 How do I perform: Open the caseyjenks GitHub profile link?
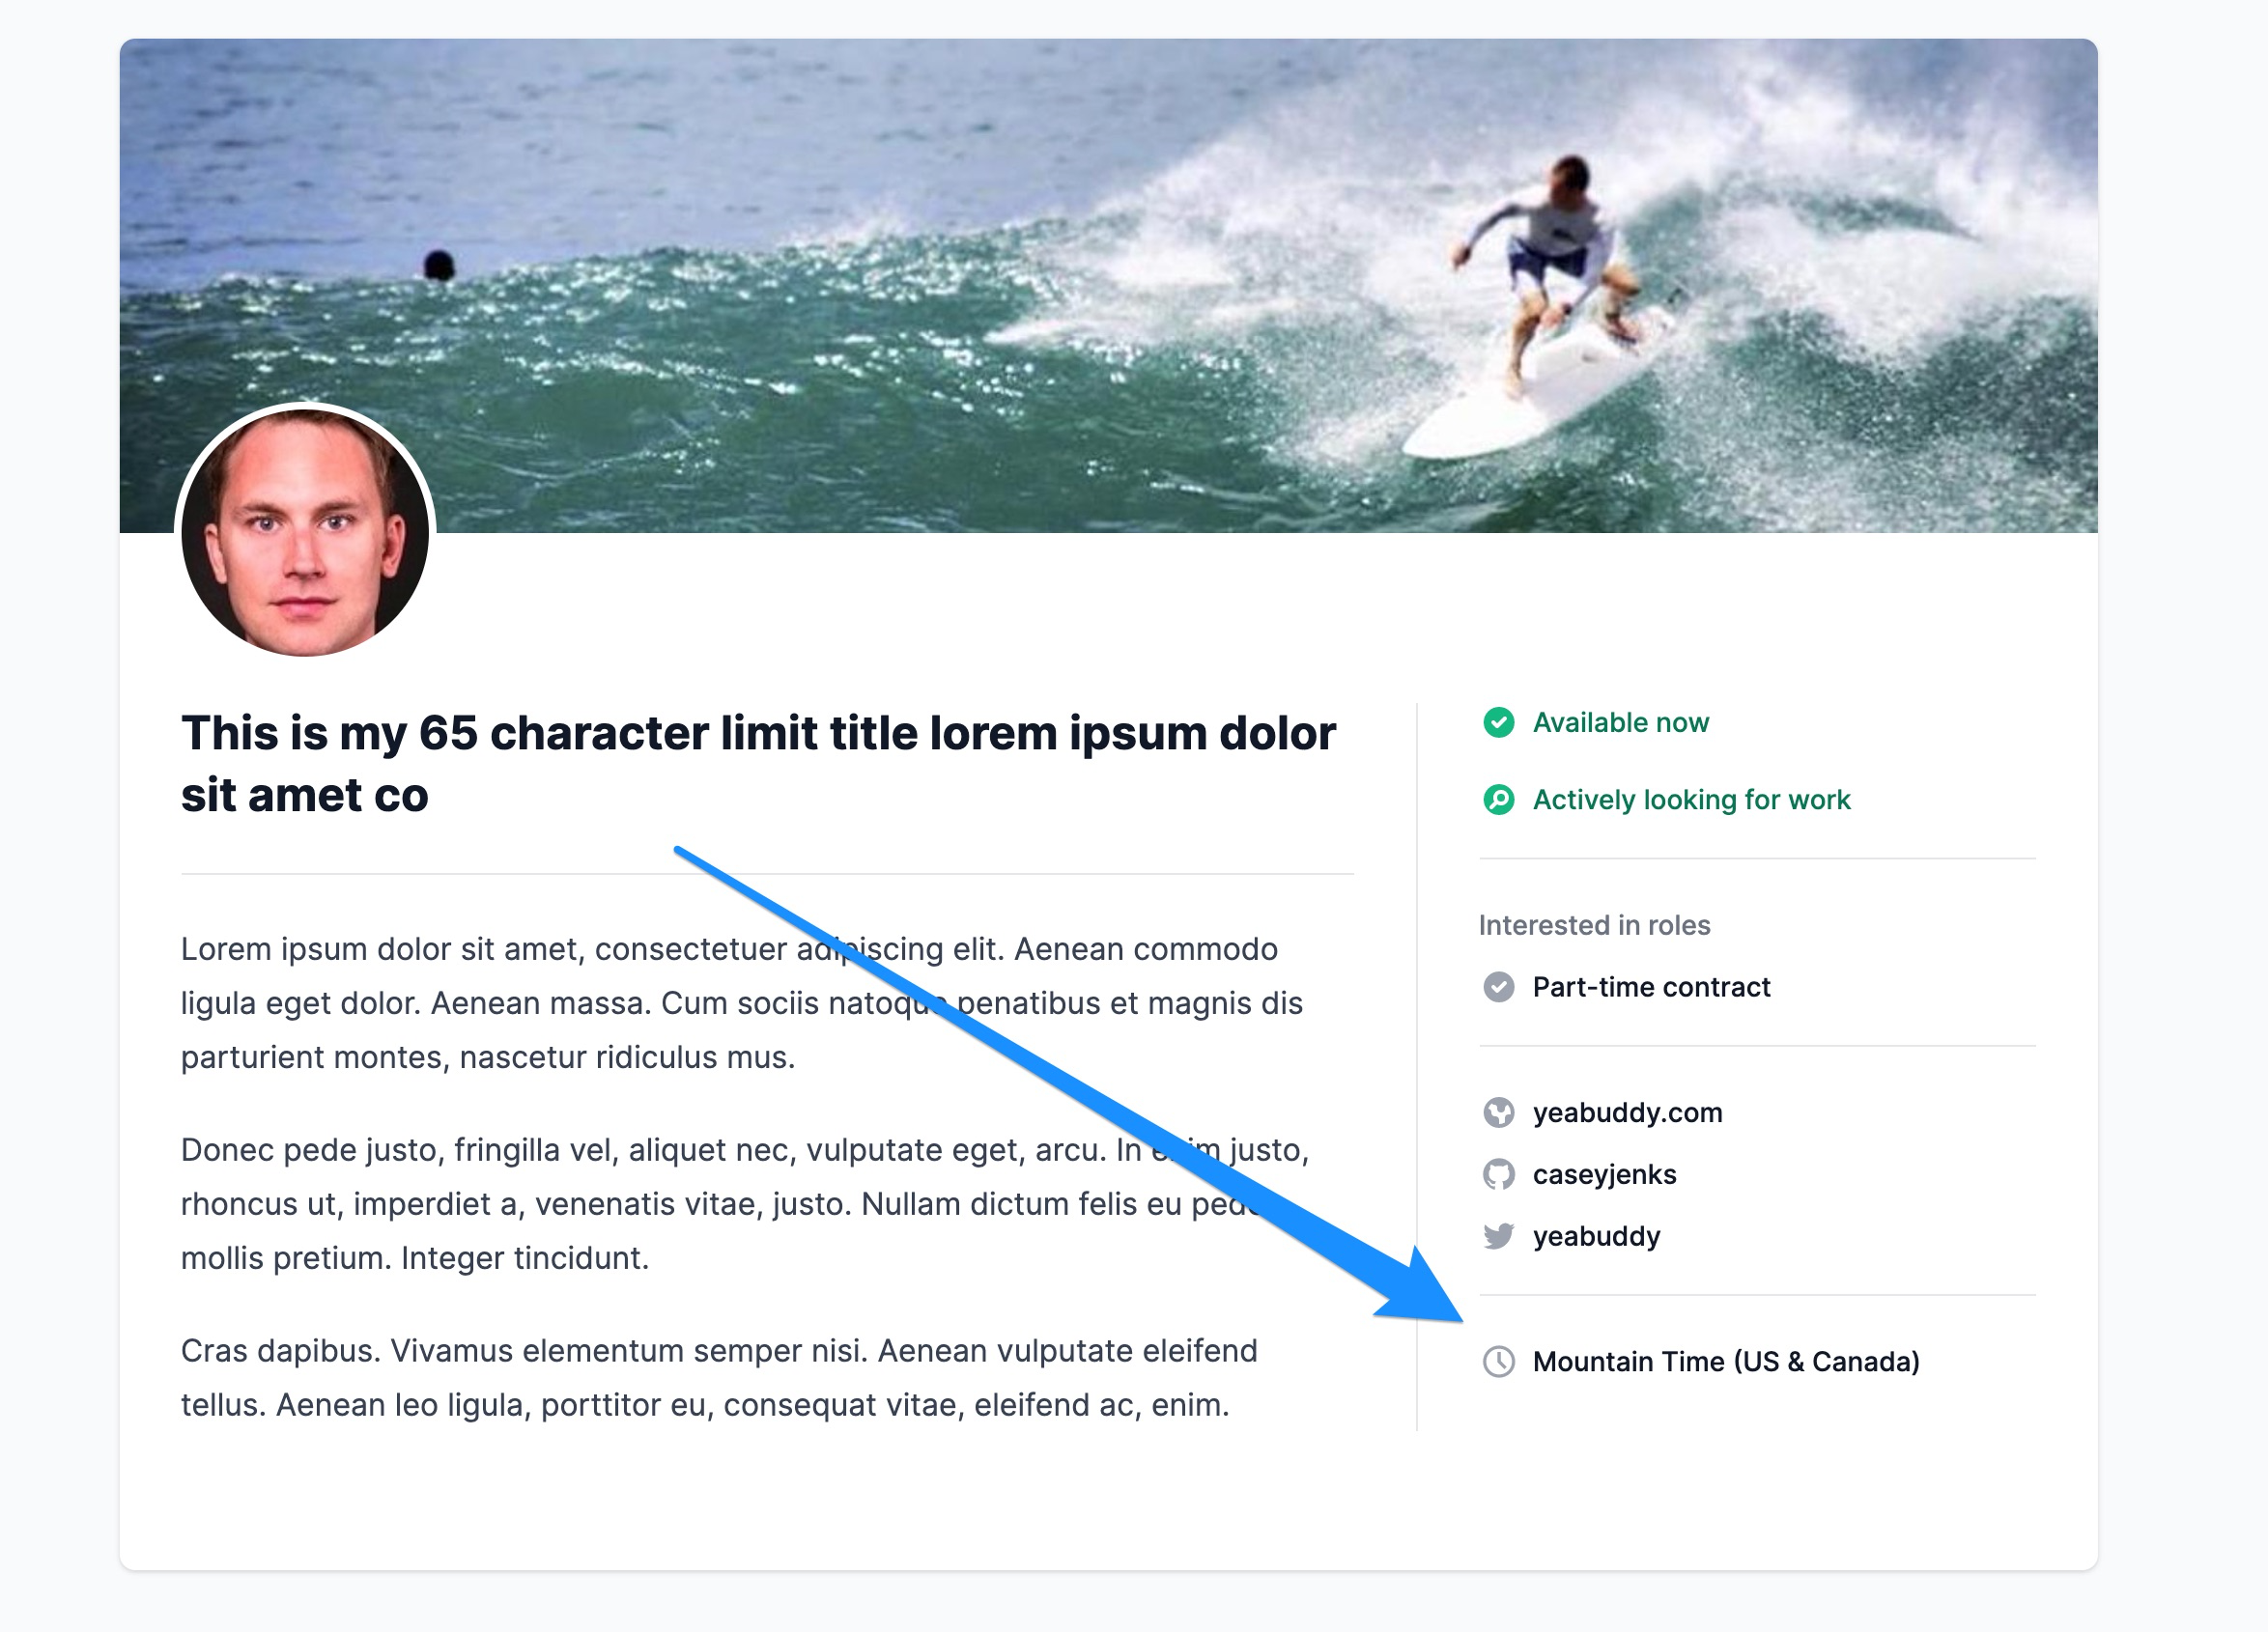tap(1604, 1174)
